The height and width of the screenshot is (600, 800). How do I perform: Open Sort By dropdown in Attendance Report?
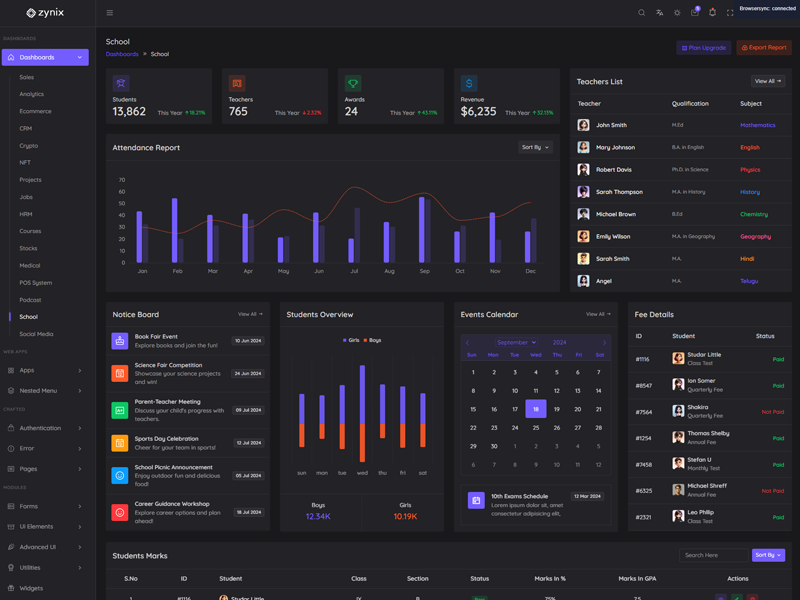(x=535, y=147)
